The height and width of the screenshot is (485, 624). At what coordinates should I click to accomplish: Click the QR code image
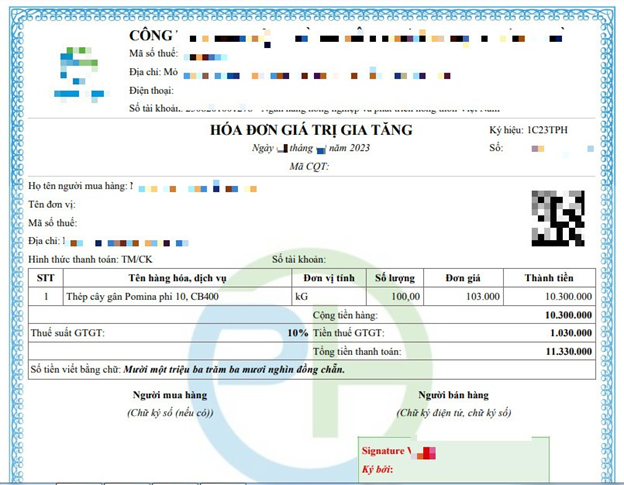pyautogui.click(x=558, y=218)
